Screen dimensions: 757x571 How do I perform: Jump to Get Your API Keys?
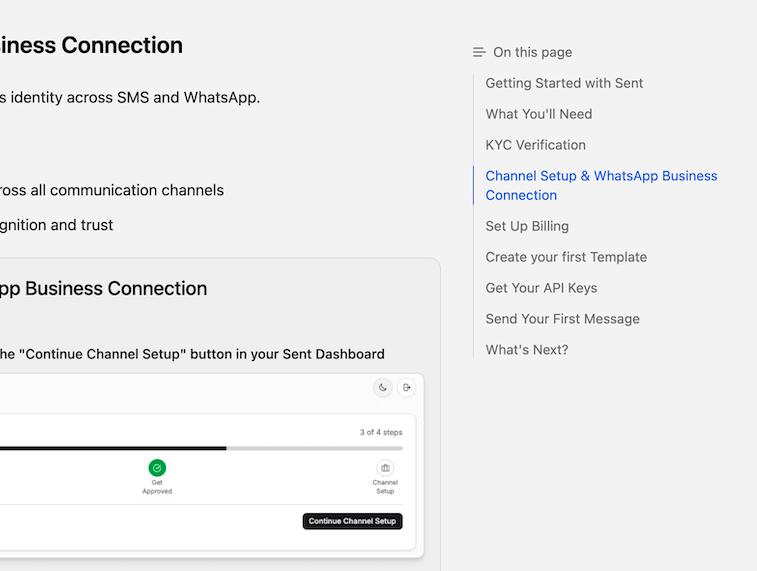pyautogui.click(x=541, y=288)
